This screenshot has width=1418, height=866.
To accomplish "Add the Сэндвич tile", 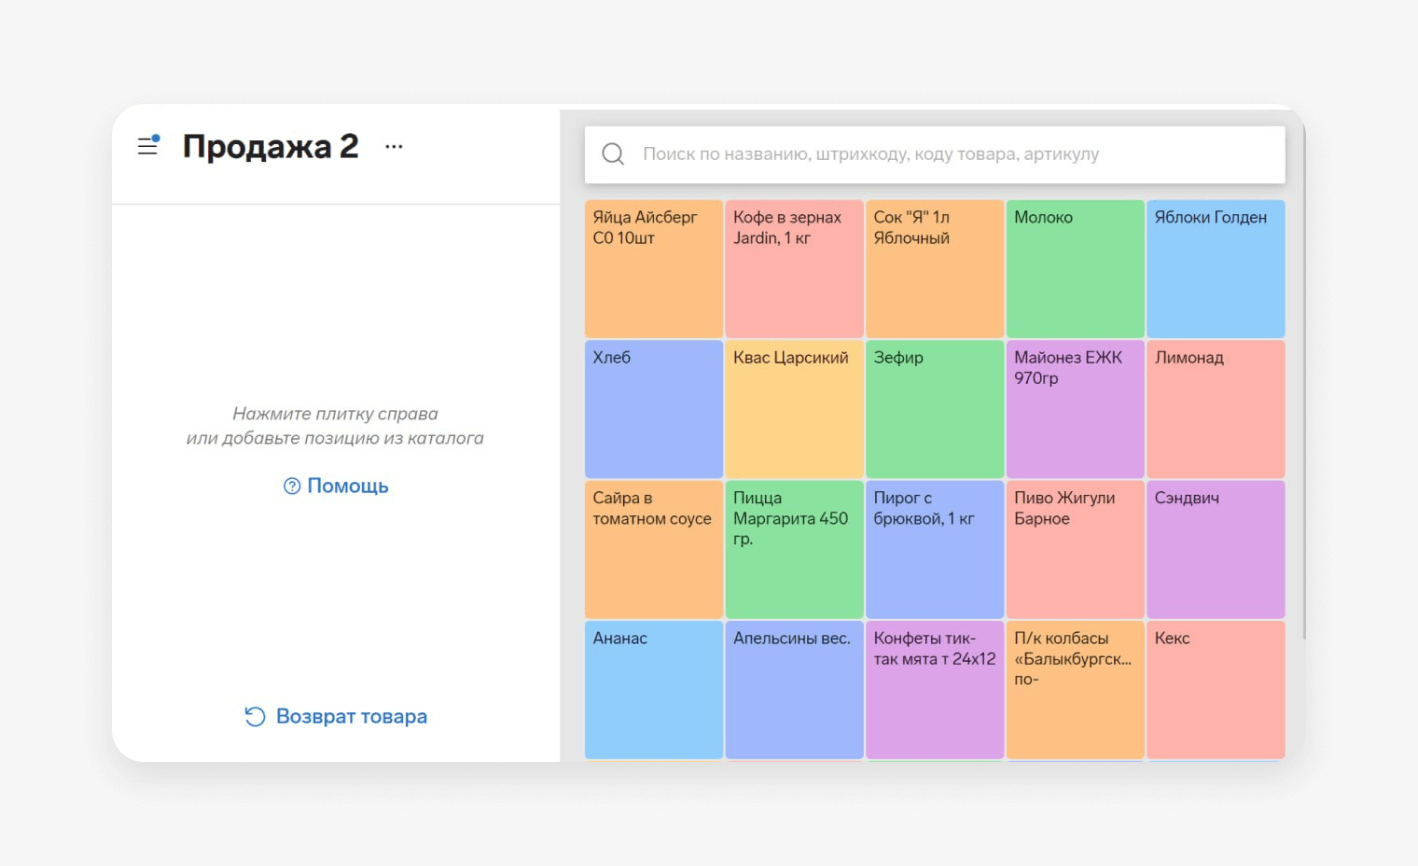I will tap(1216, 549).
